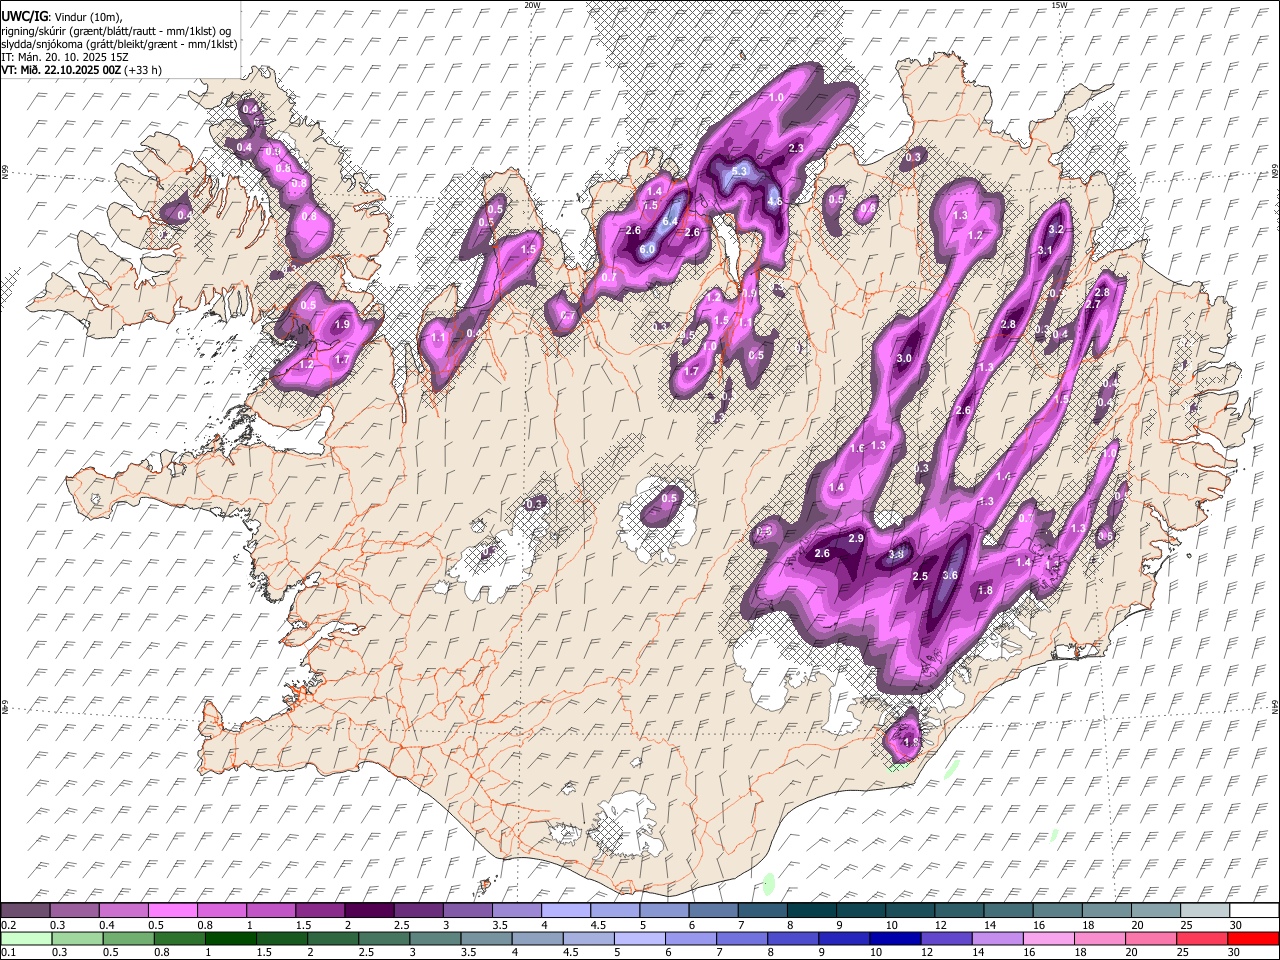Click the 4.6 precipitation value on the map

(x=774, y=201)
